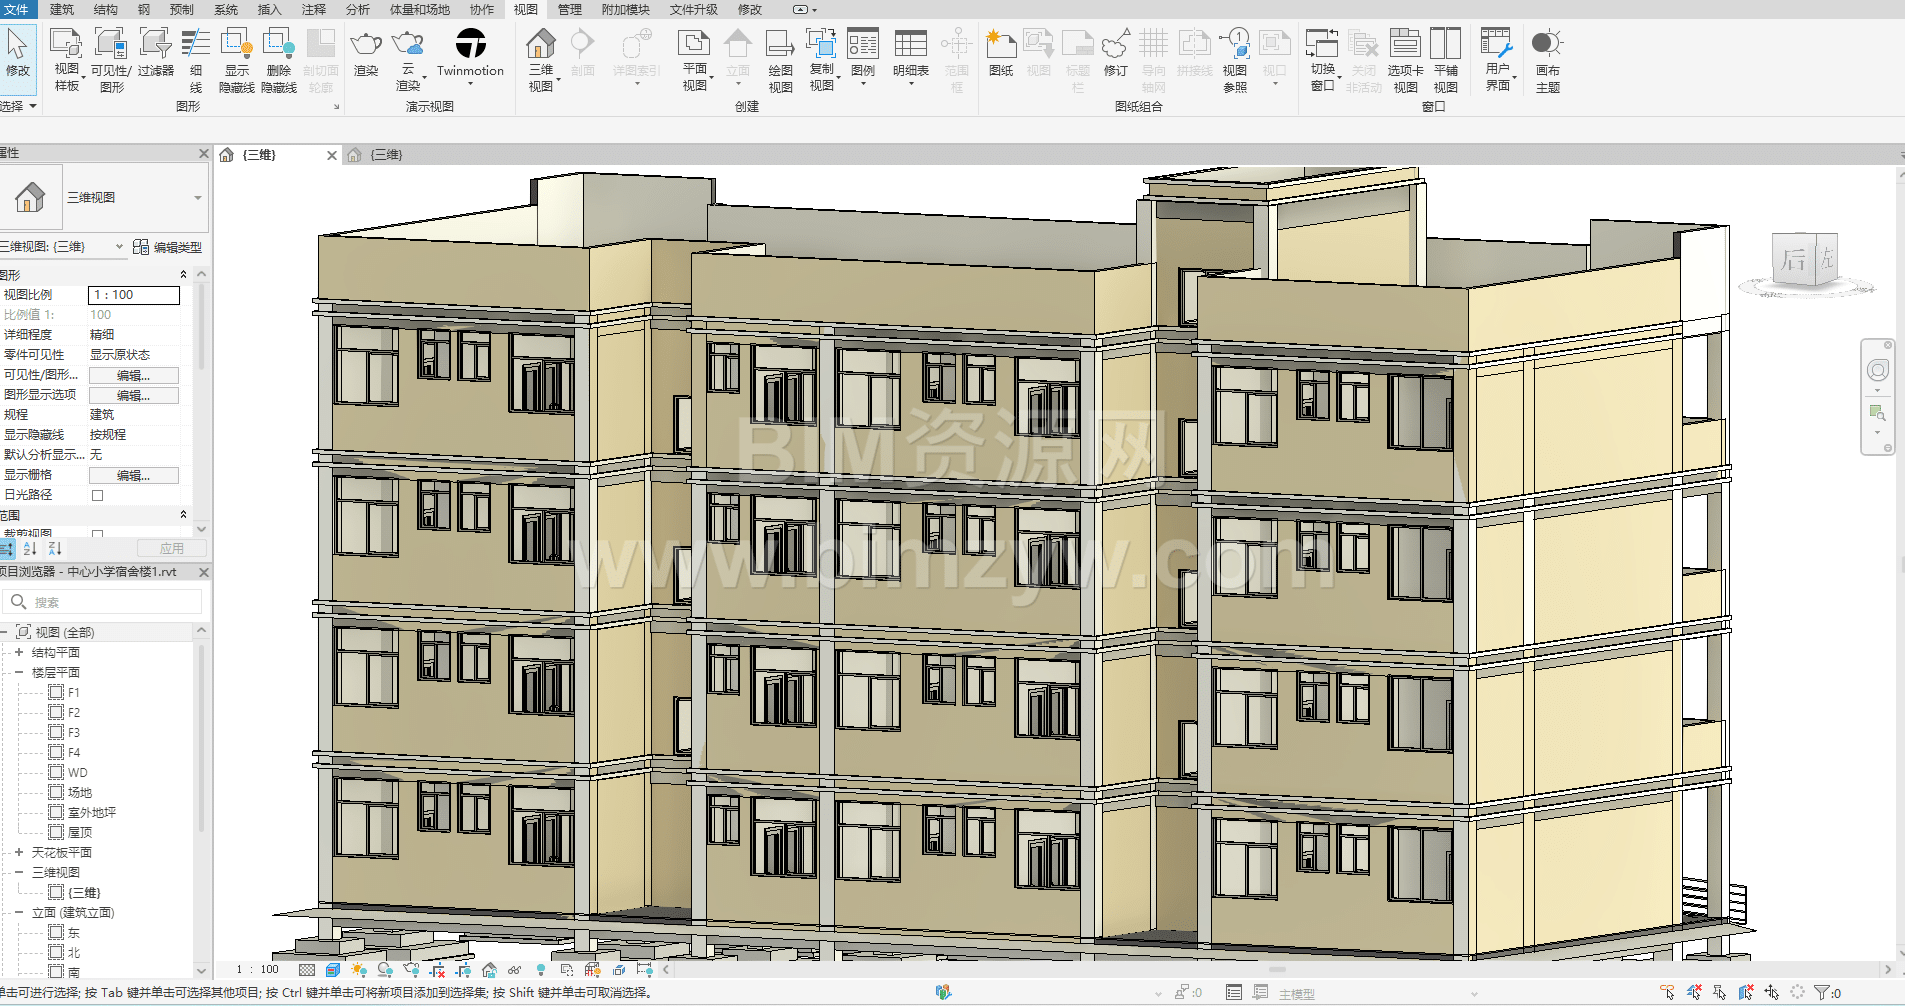1905x1006 pixels.
Task: Collapse the Floor Plans (楼层平面) tree node
Action: [x=18, y=672]
